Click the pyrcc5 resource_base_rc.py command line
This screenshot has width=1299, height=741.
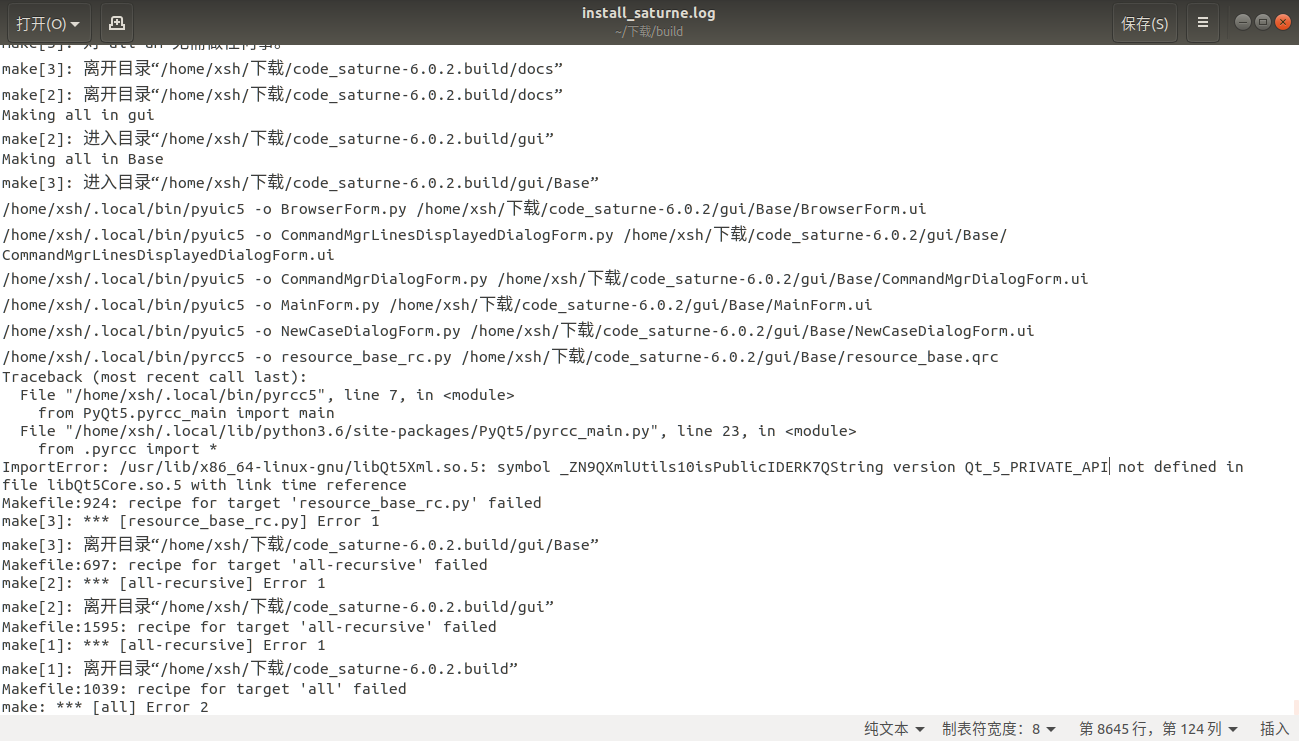click(500, 357)
